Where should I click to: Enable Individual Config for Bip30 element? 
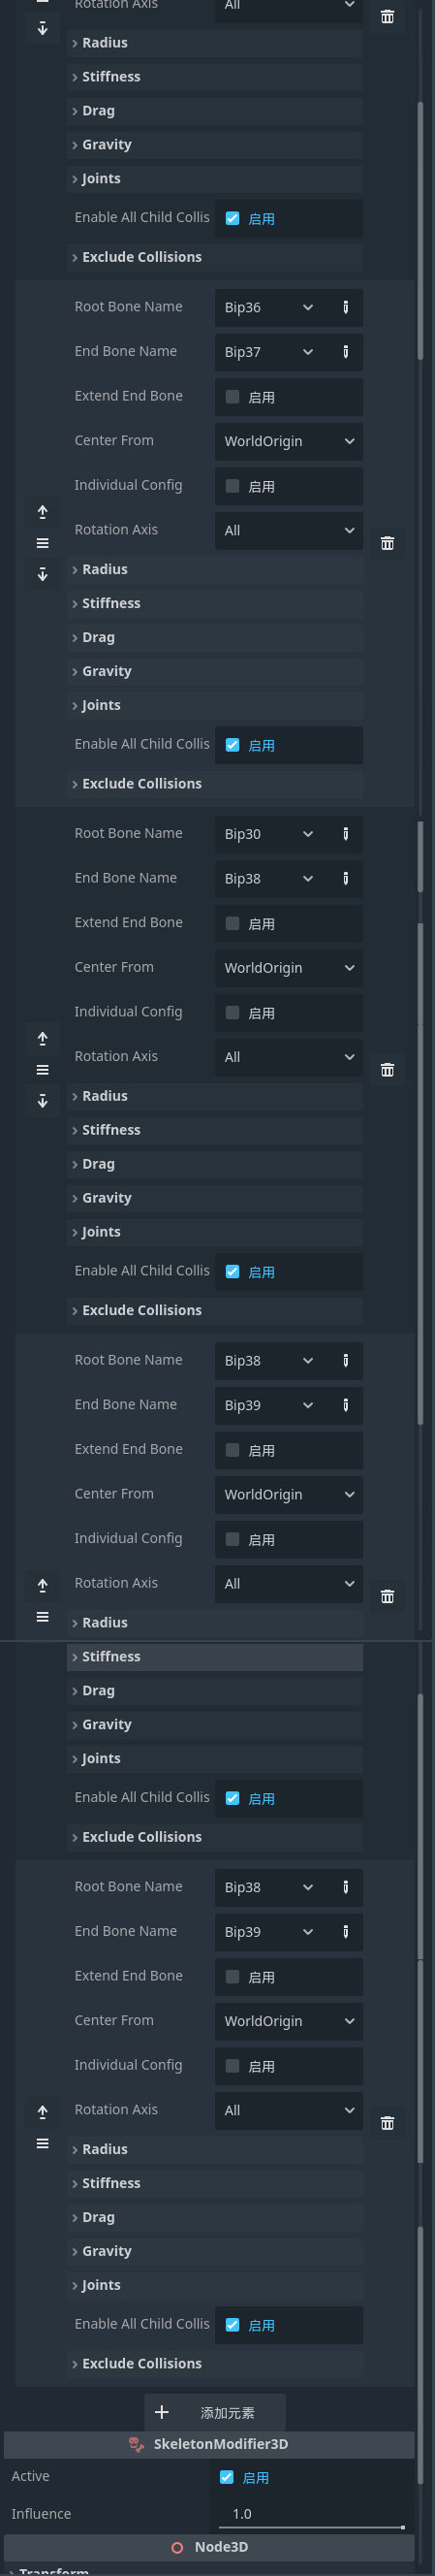(x=232, y=1013)
